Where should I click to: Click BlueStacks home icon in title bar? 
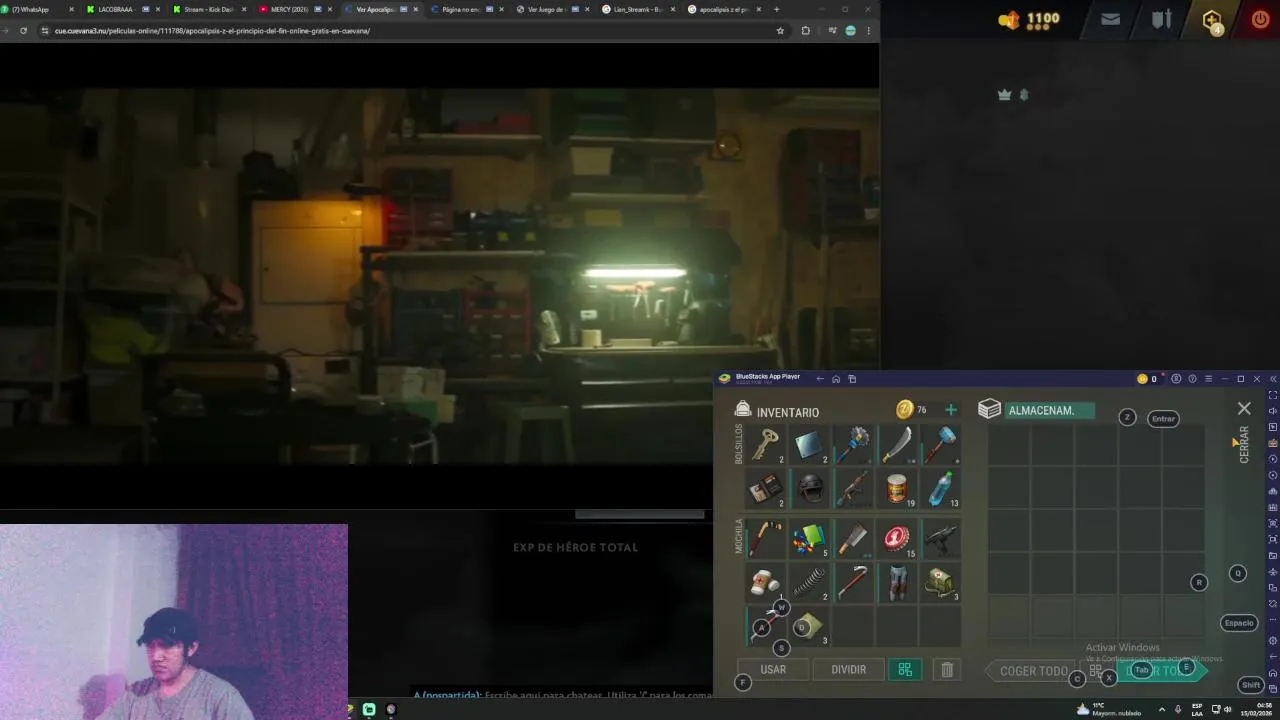836,379
